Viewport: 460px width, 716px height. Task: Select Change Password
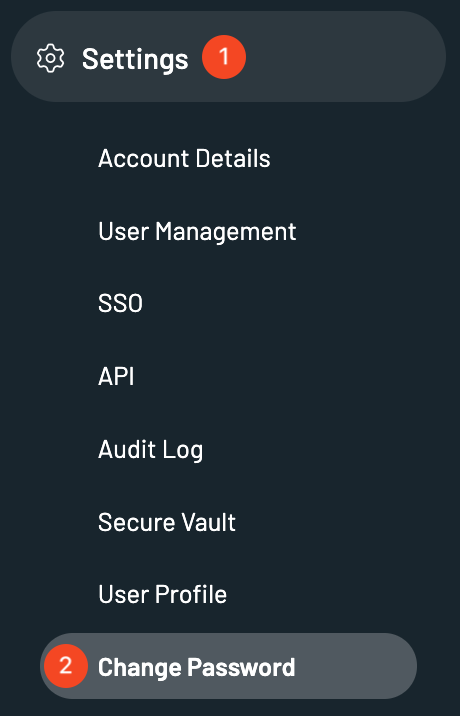pyautogui.click(x=196, y=668)
